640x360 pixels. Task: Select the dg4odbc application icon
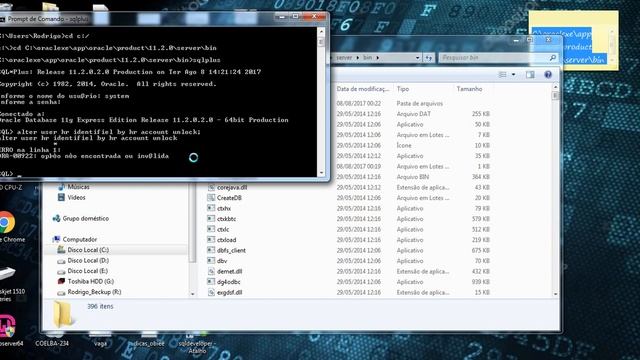coord(211,282)
